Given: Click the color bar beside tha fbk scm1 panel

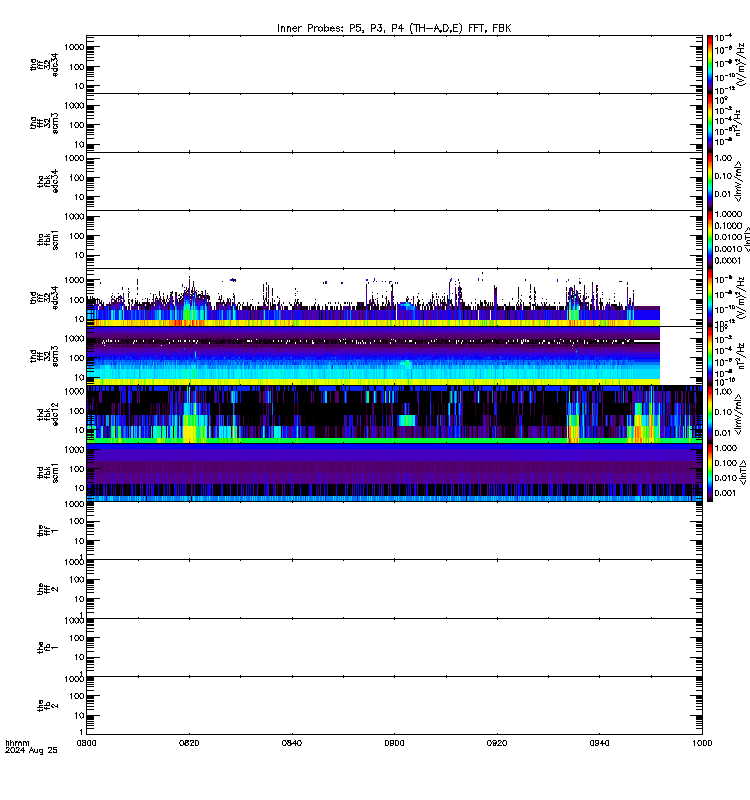Looking at the screenshot, I should click(x=710, y=239).
